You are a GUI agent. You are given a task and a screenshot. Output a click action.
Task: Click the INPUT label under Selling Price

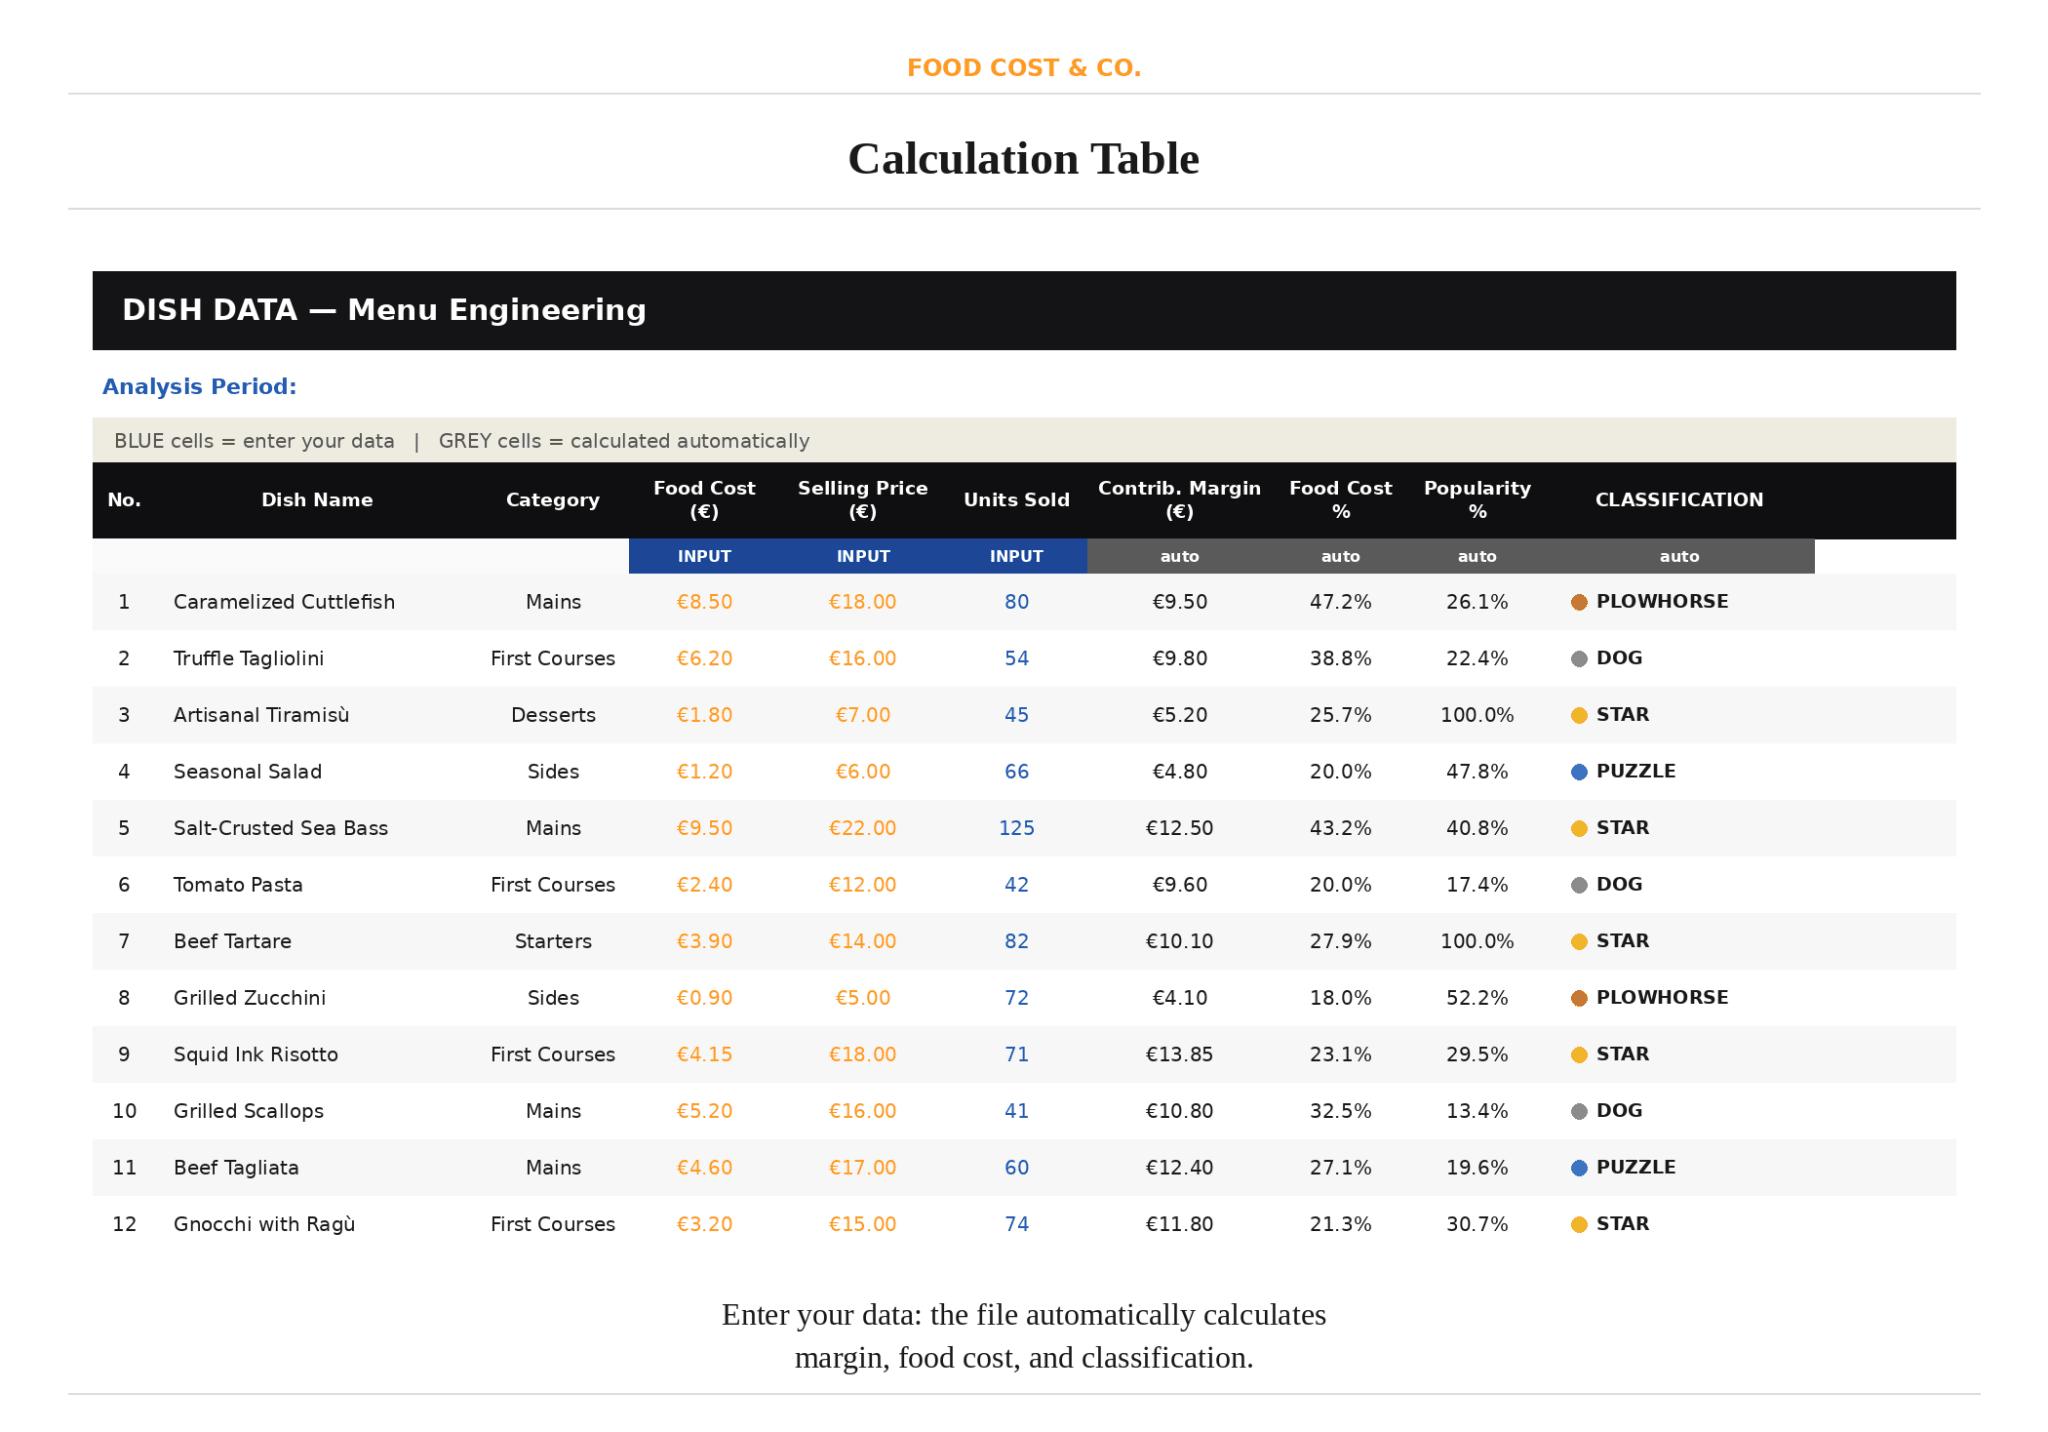(x=863, y=556)
